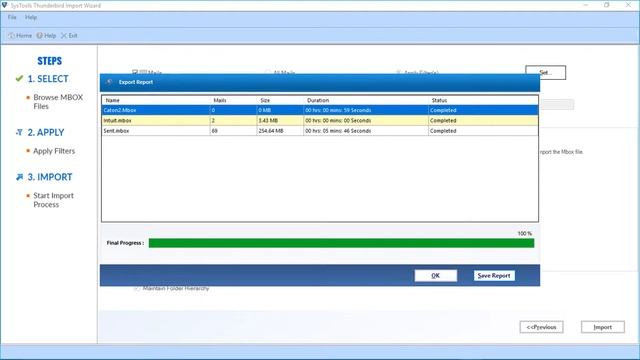Image resolution: width=640 pixels, height=360 pixels.
Task: Click the 1.43 MB size cell
Action: pos(268,120)
